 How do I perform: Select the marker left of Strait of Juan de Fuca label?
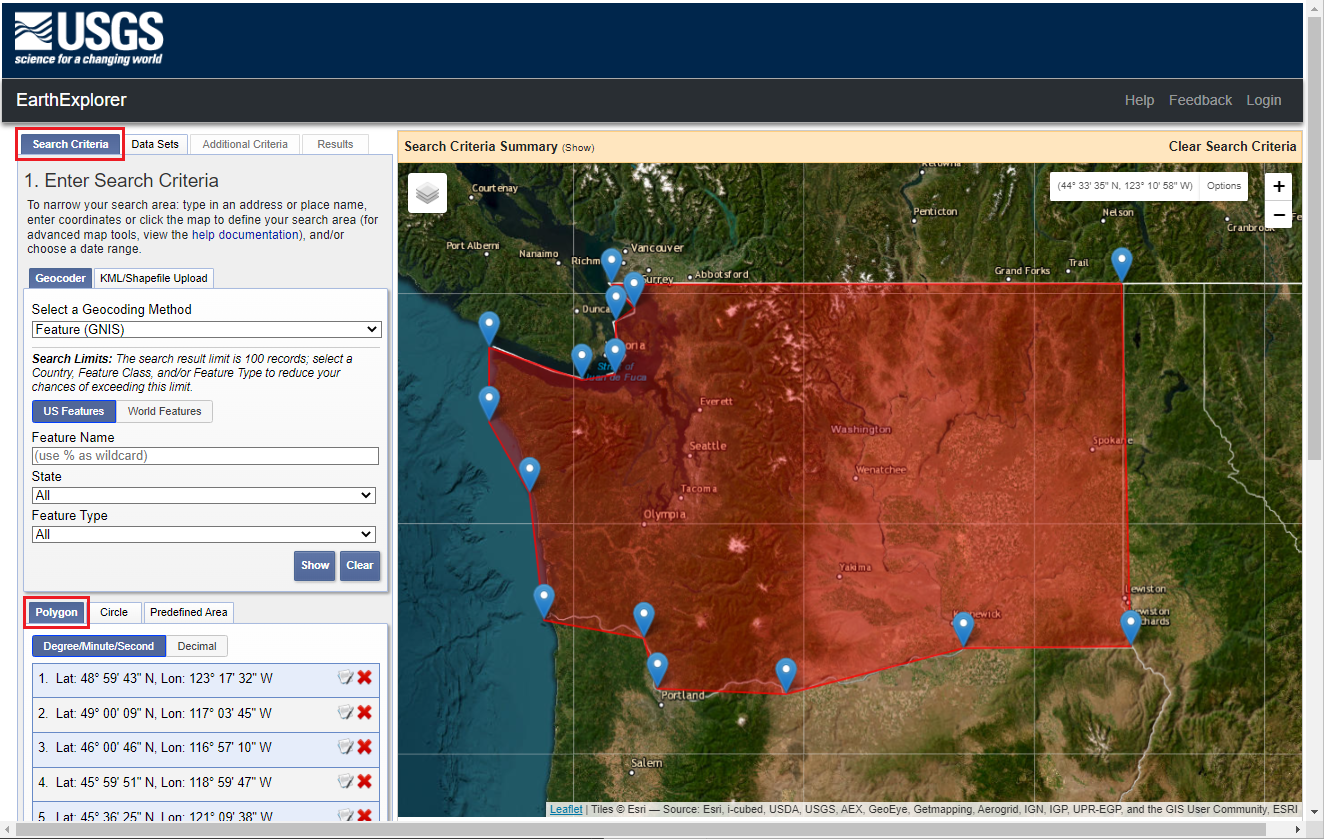click(582, 361)
